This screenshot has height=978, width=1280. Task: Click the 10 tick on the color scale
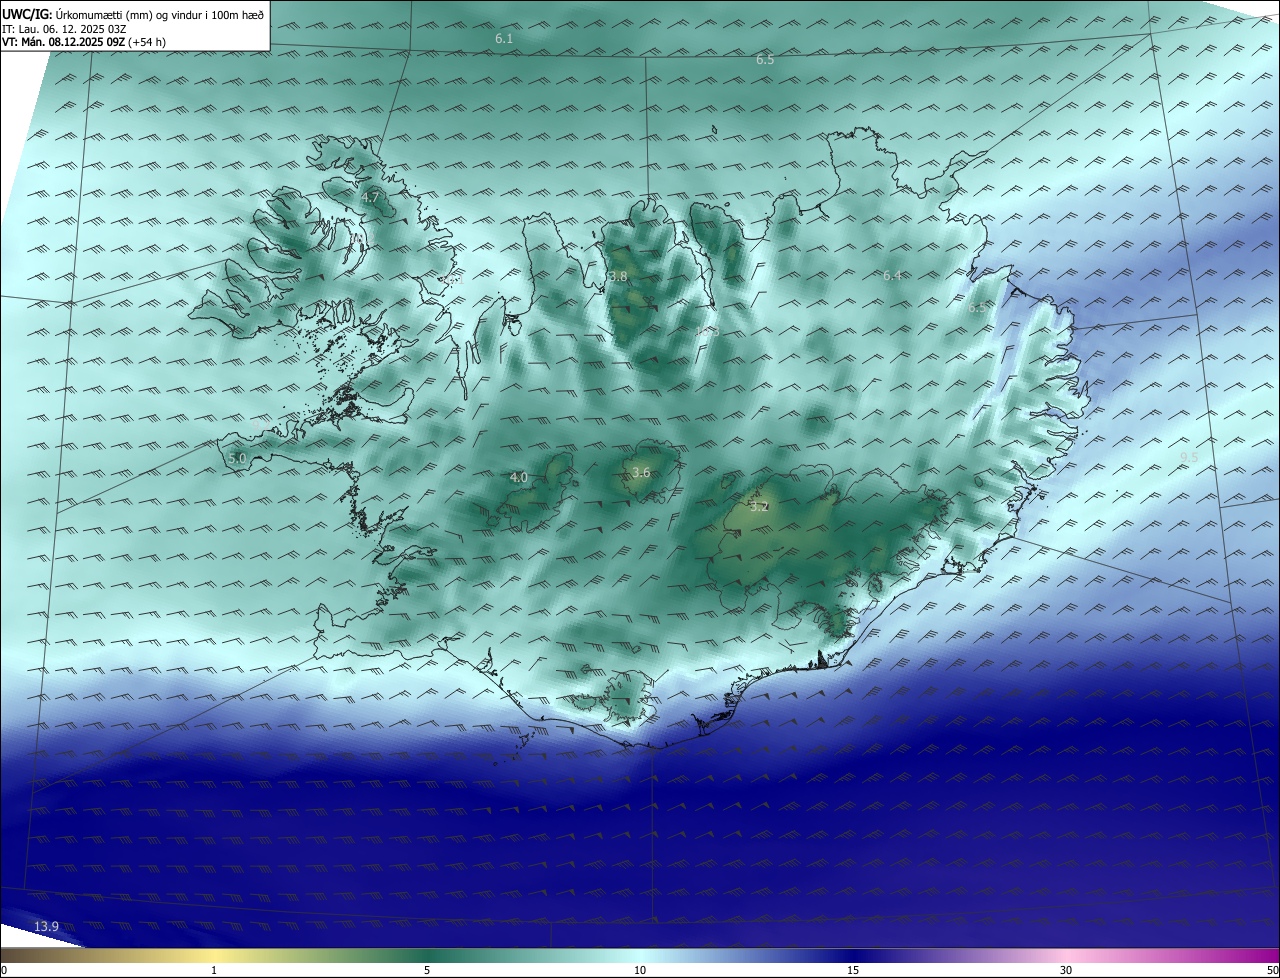640,970
